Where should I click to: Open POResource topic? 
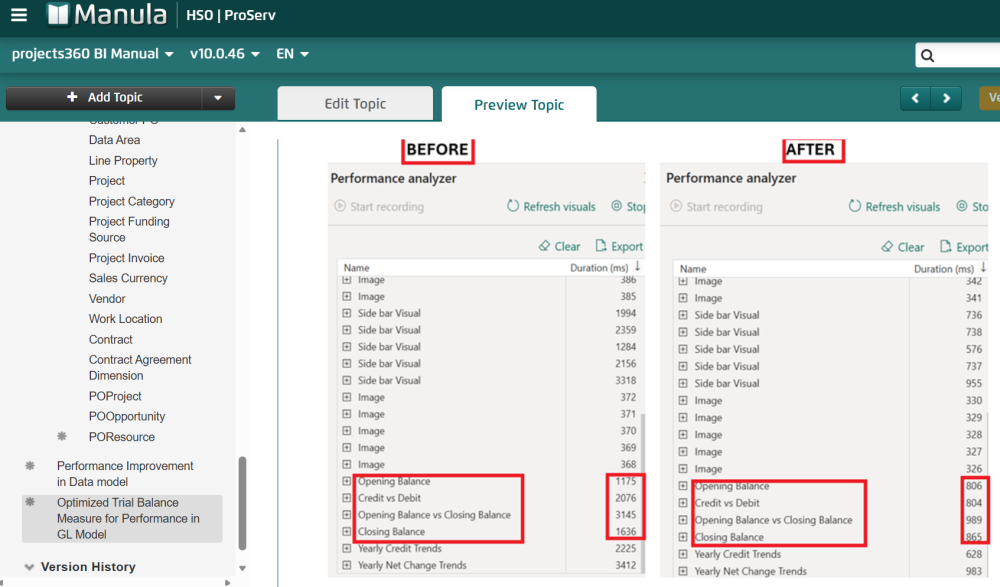(122, 437)
